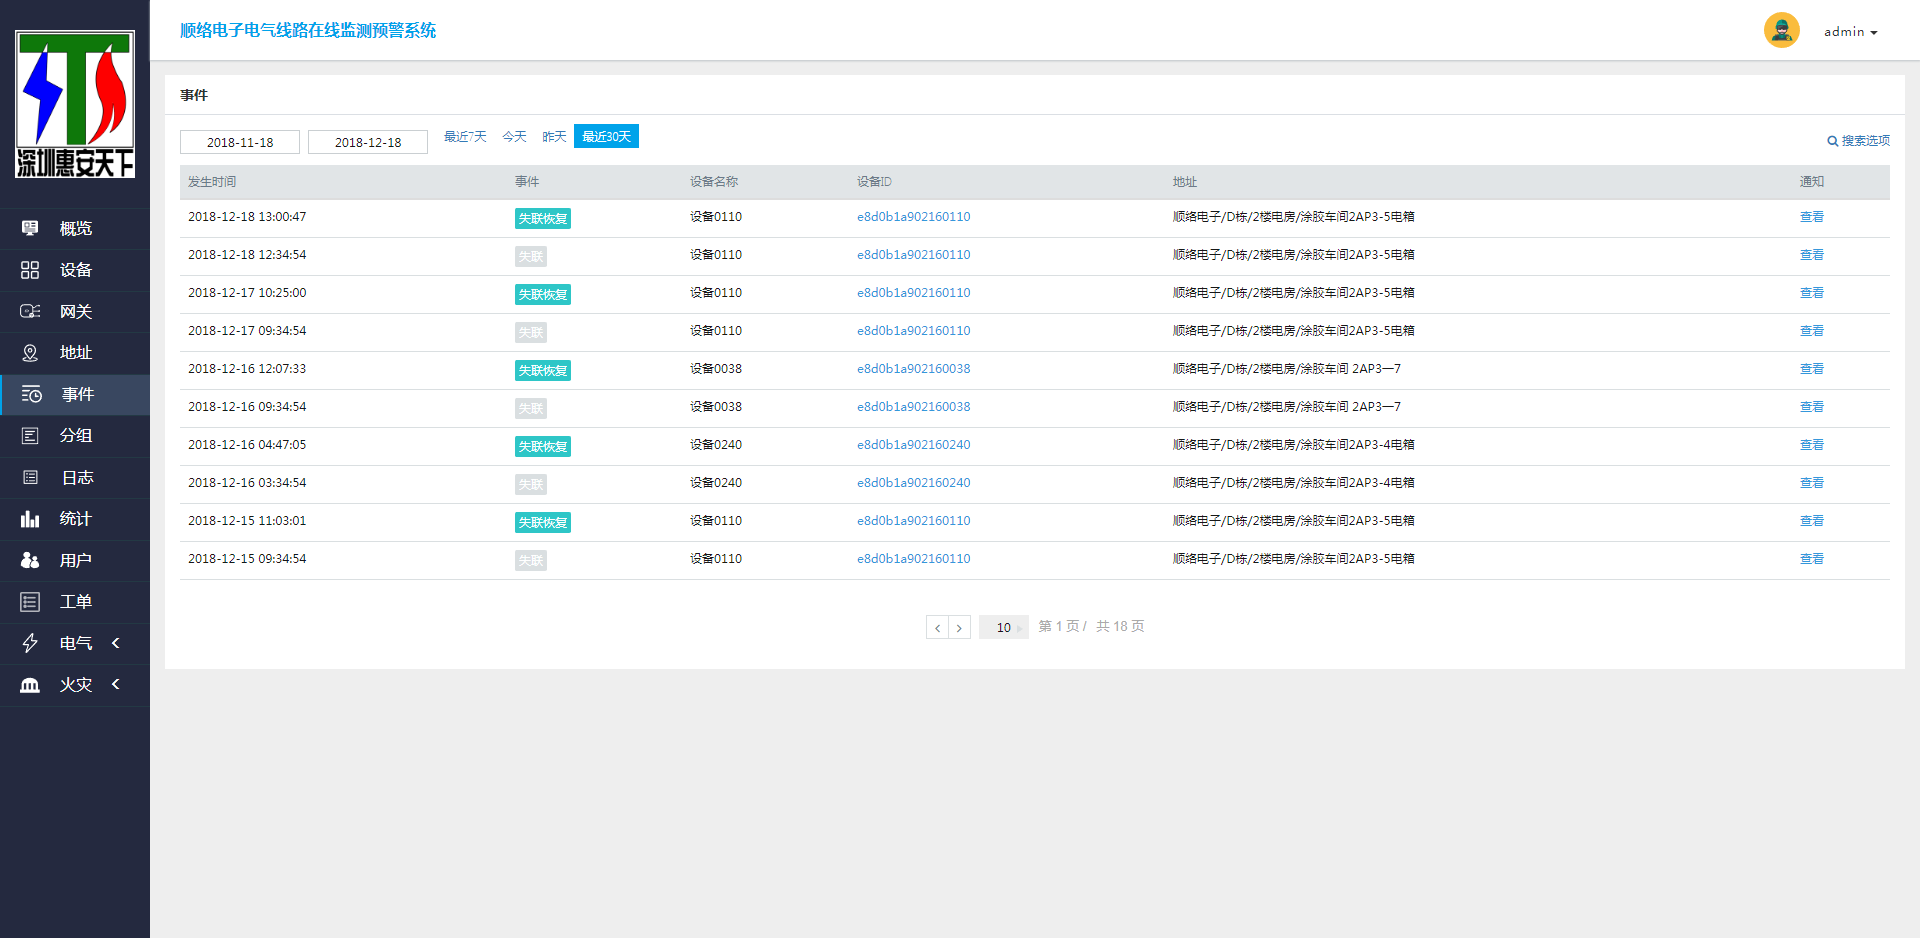Select the 网关 gateway icon
This screenshot has height=938, width=1920.
click(x=30, y=312)
